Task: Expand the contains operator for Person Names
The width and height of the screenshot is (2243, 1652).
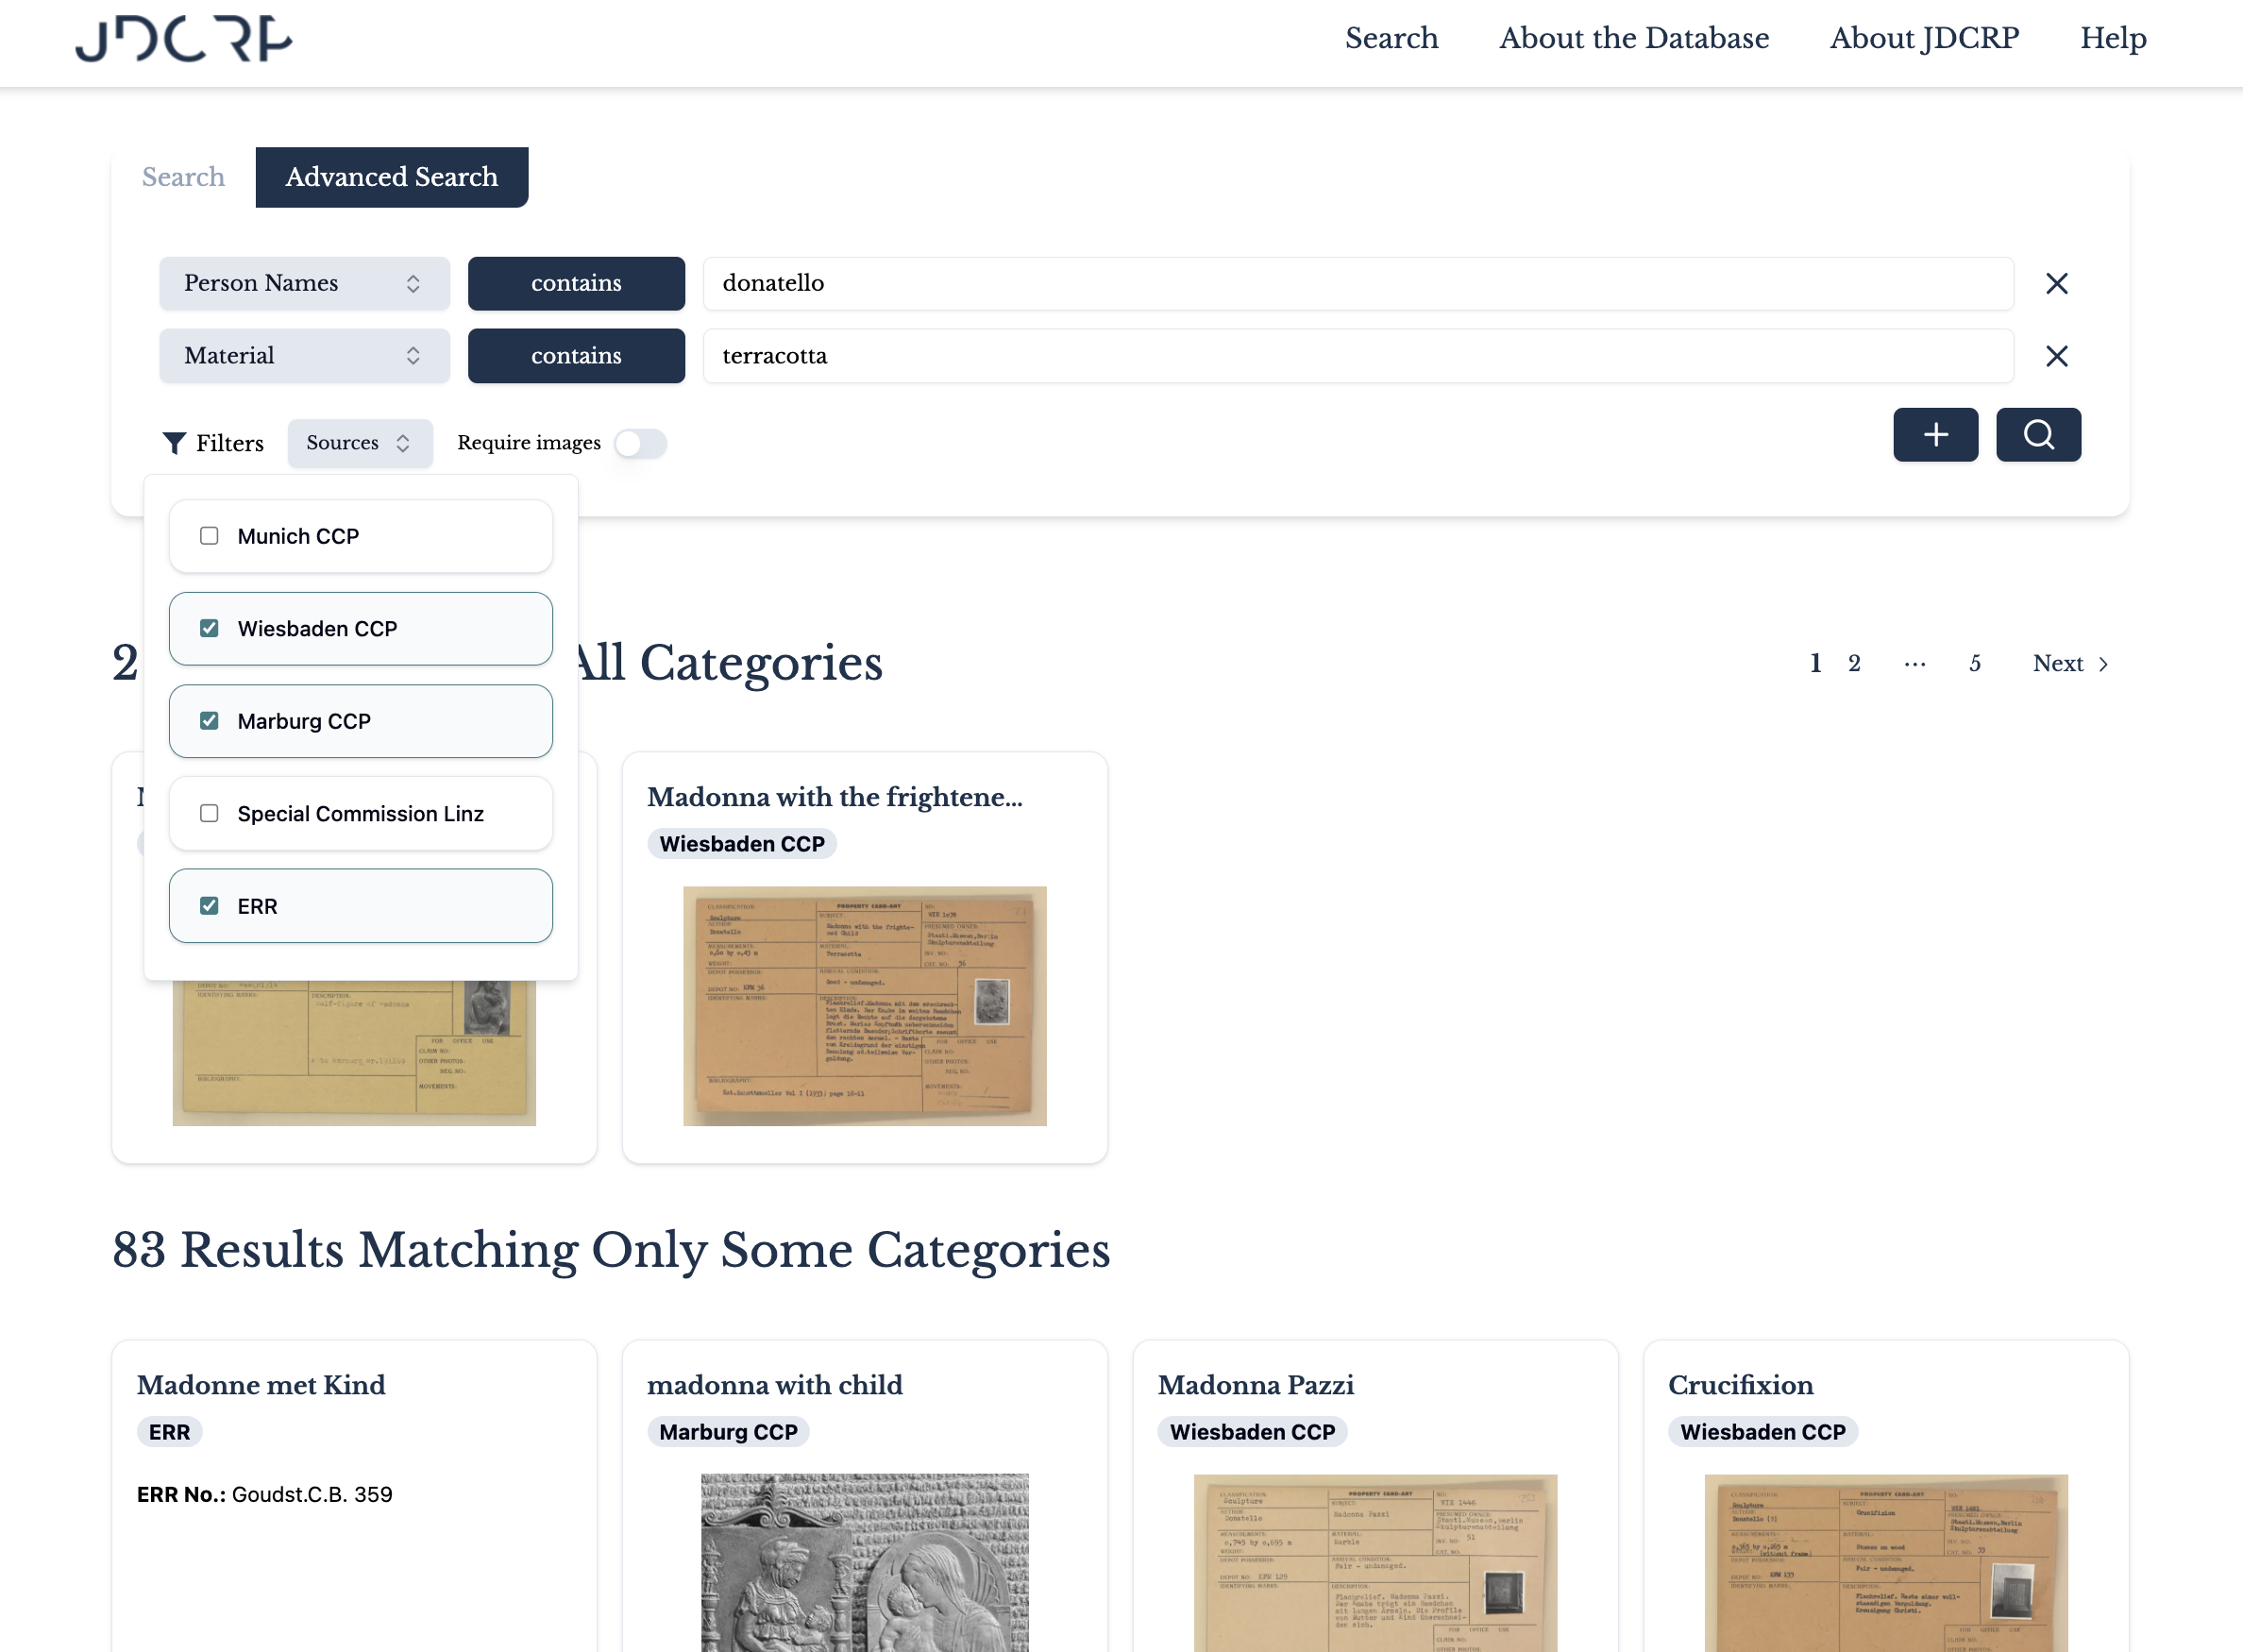Action: click(576, 283)
